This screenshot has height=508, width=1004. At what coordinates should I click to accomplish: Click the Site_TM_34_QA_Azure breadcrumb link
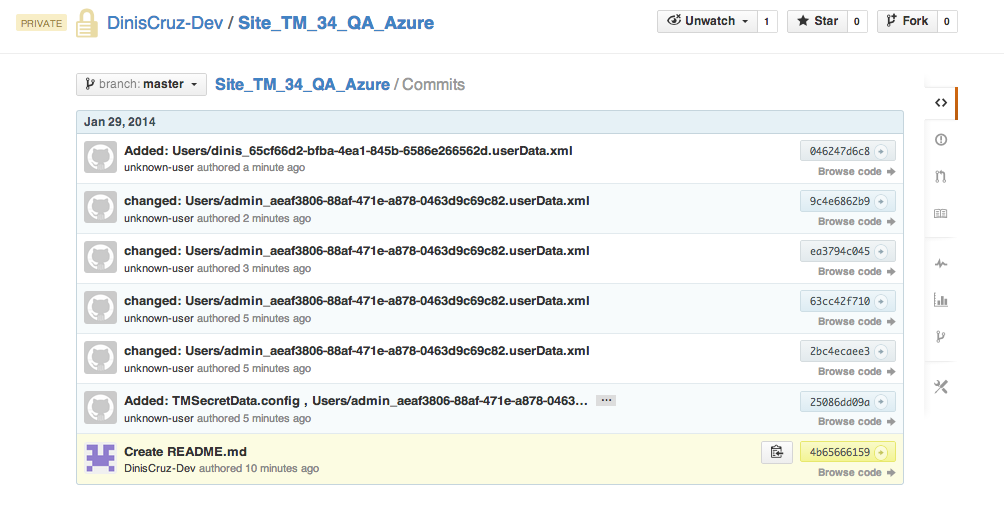point(302,85)
